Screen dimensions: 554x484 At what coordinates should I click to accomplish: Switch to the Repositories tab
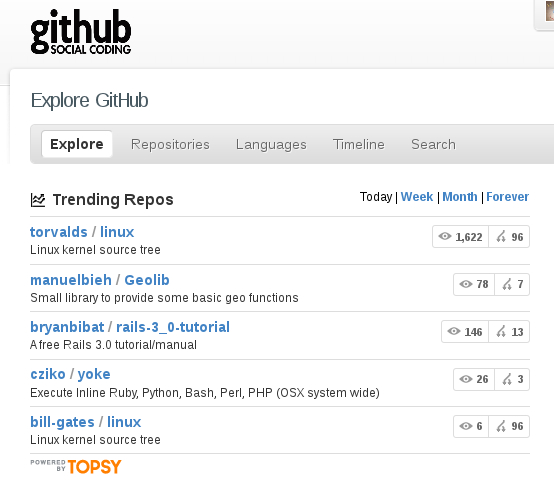coord(170,144)
